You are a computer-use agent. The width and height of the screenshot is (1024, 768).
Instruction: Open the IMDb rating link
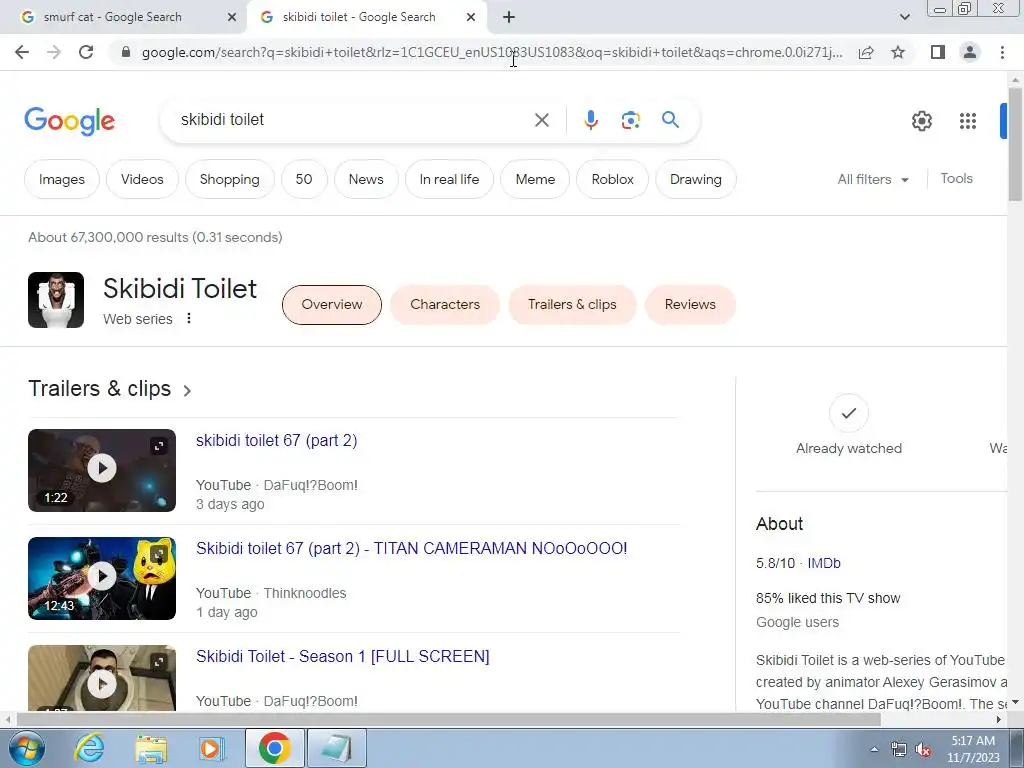tap(824, 563)
